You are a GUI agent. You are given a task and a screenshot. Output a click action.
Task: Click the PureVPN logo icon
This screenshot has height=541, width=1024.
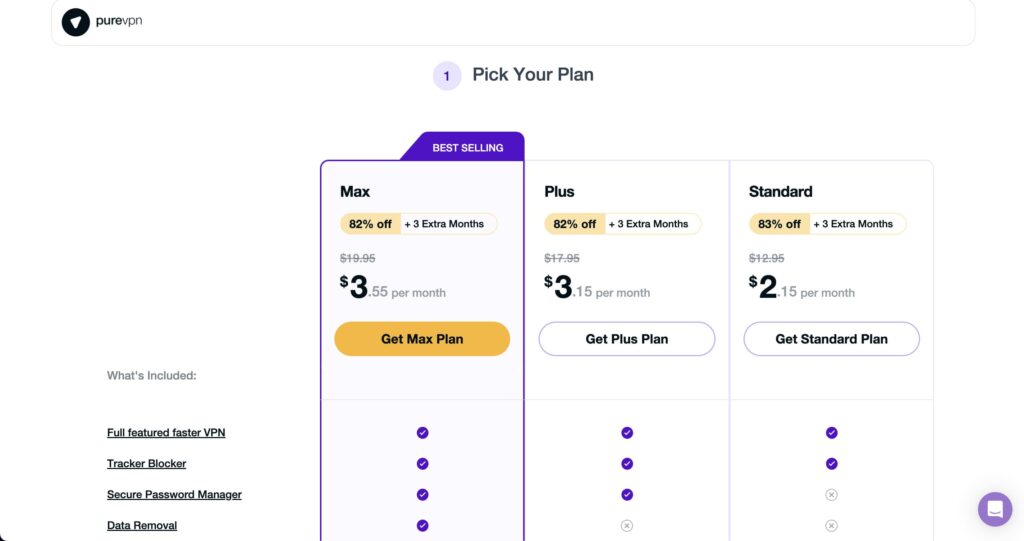76,22
